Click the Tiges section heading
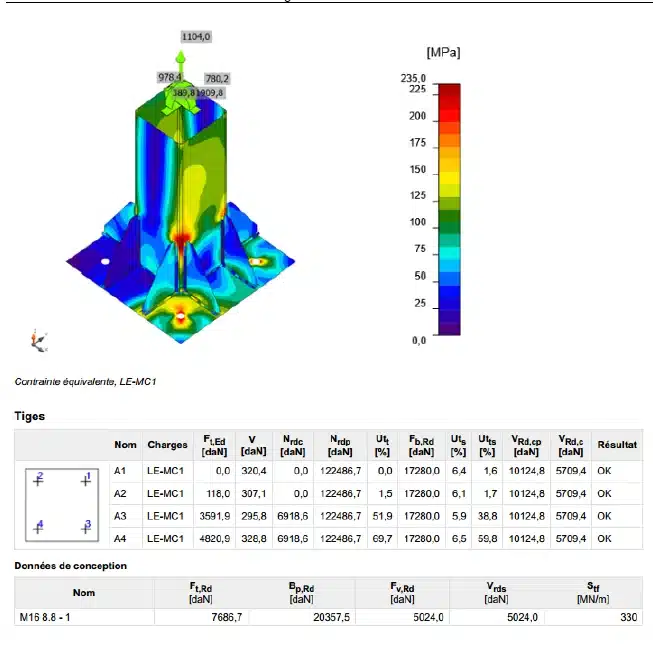 coord(30,416)
